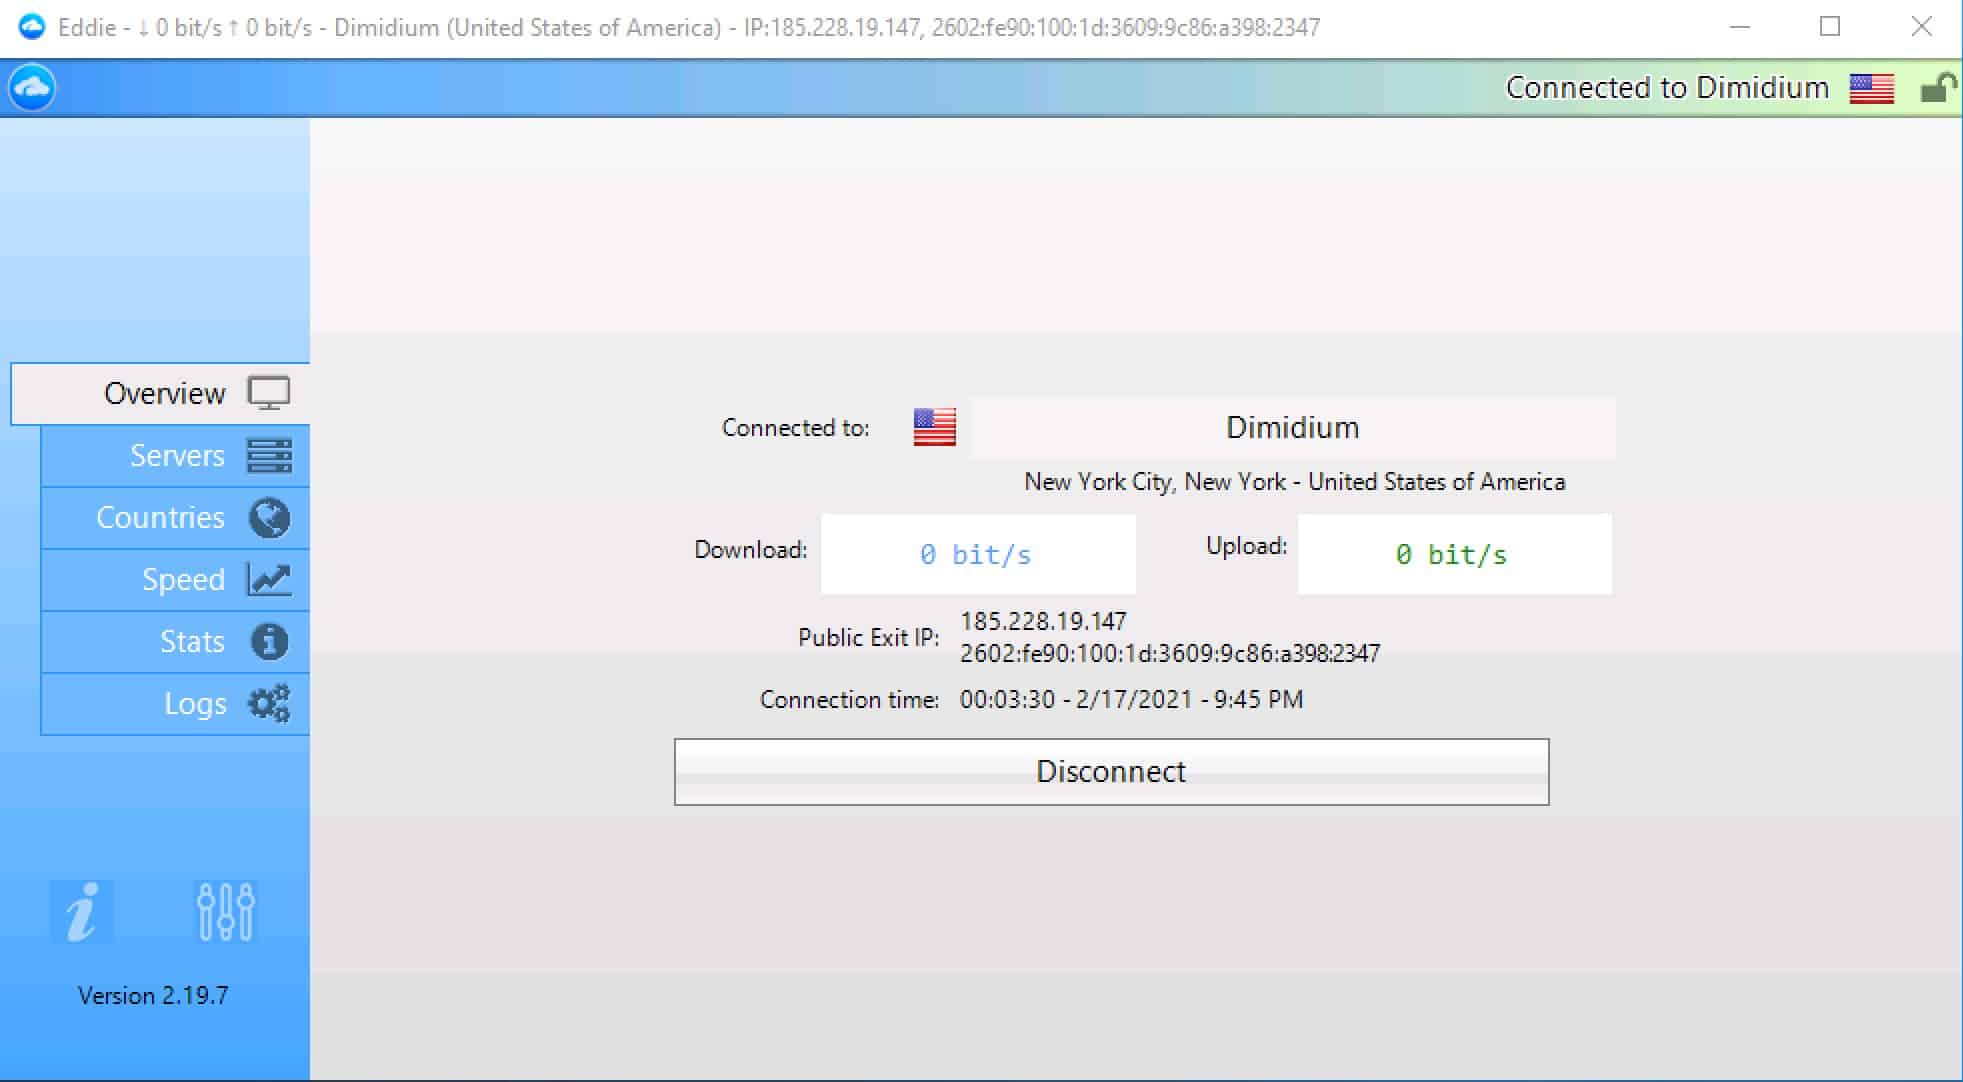Select the IPv4 address 185.228.19.147
The width and height of the screenshot is (1963, 1082).
click(1043, 621)
